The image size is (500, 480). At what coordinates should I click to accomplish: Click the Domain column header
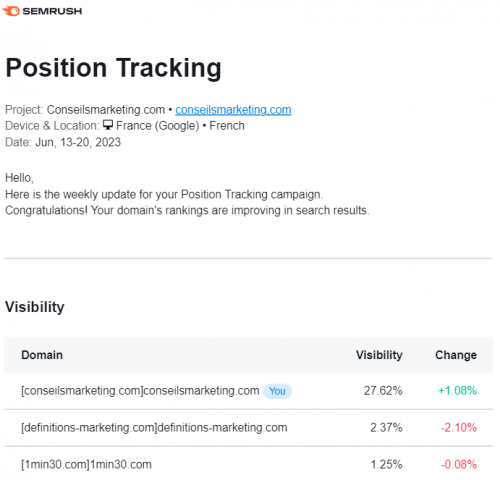point(42,355)
